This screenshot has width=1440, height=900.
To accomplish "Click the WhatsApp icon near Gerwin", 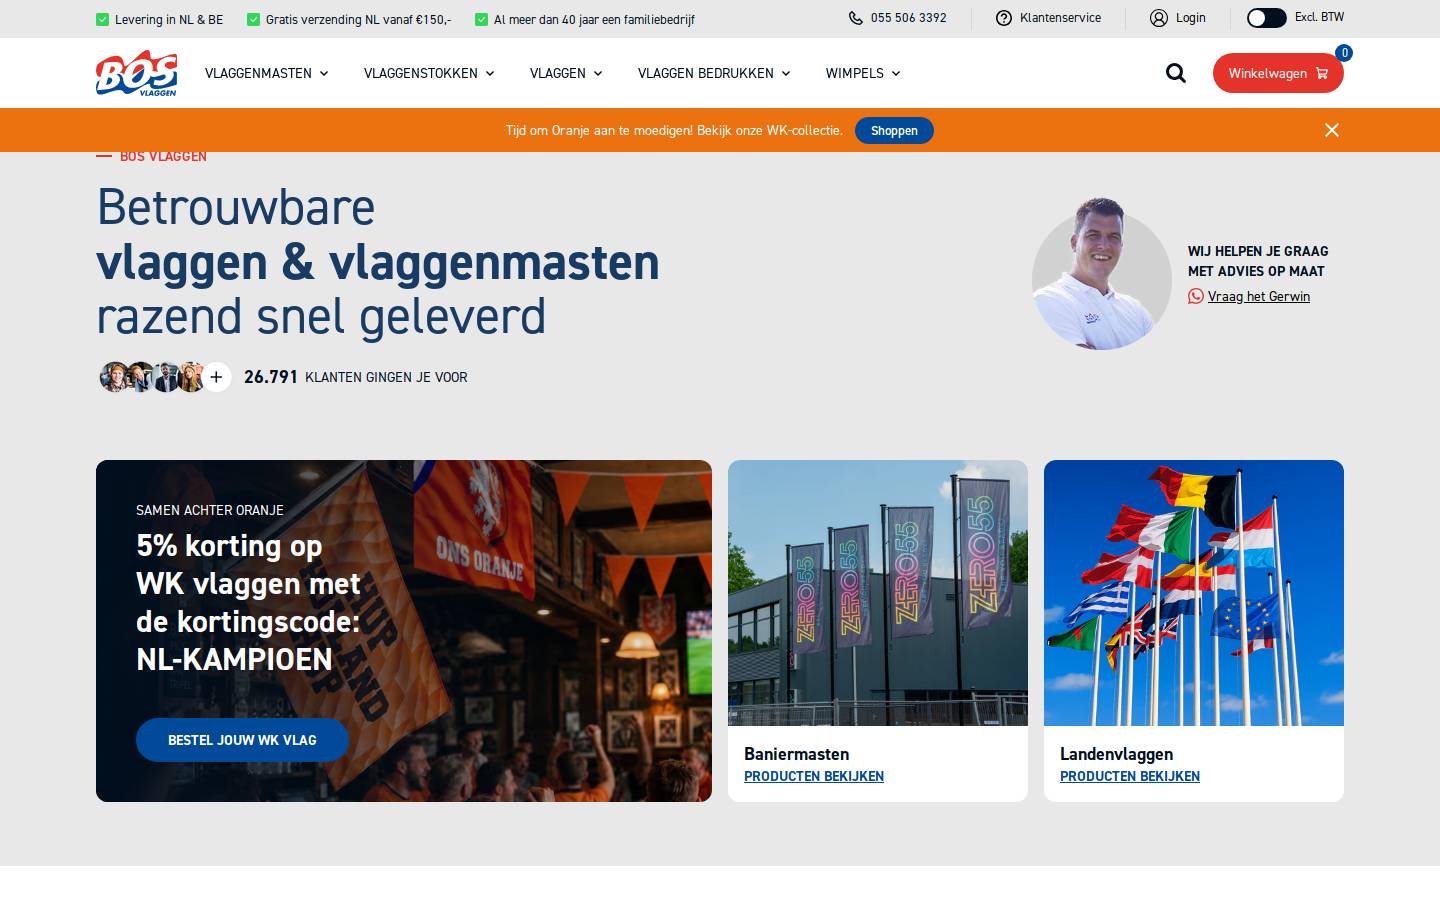I will click(x=1196, y=296).
